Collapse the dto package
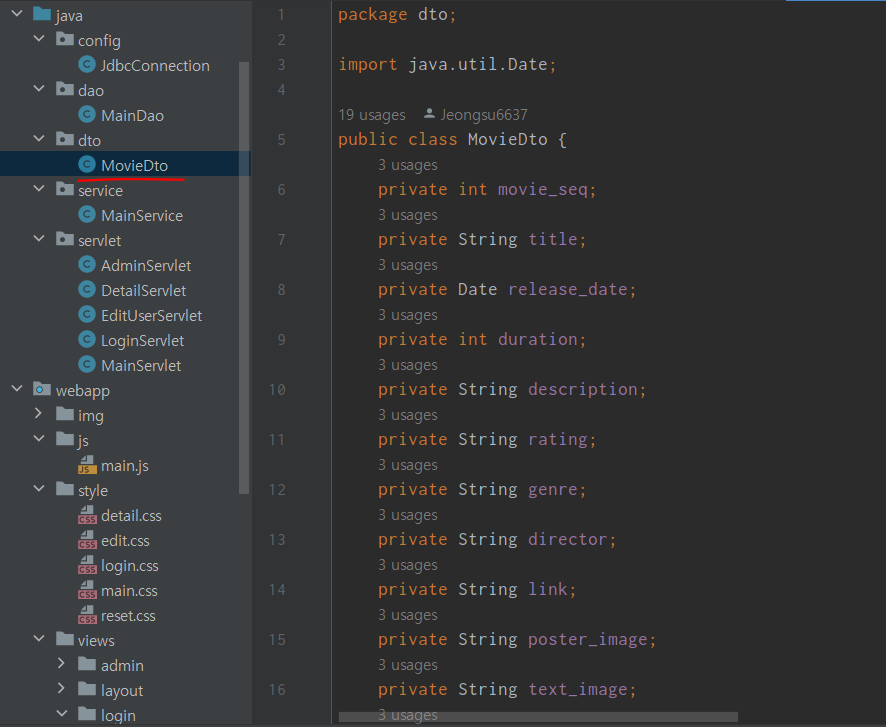The width and height of the screenshot is (886, 727). [x=39, y=138]
